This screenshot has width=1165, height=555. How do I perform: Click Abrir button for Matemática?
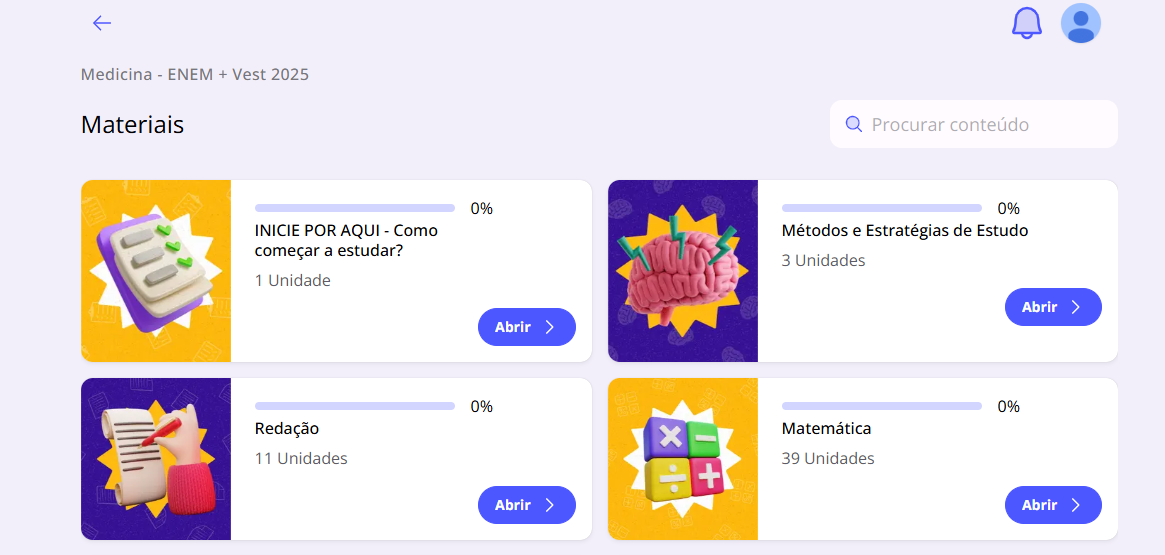click(x=1054, y=505)
